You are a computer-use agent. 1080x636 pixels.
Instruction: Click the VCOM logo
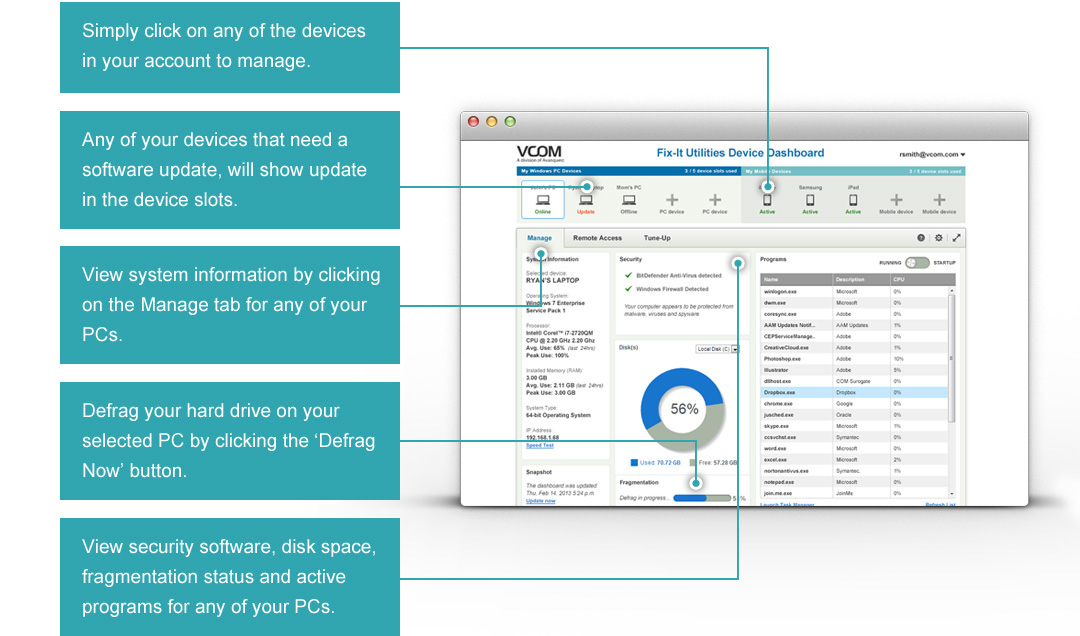pyautogui.click(x=539, y=153)
